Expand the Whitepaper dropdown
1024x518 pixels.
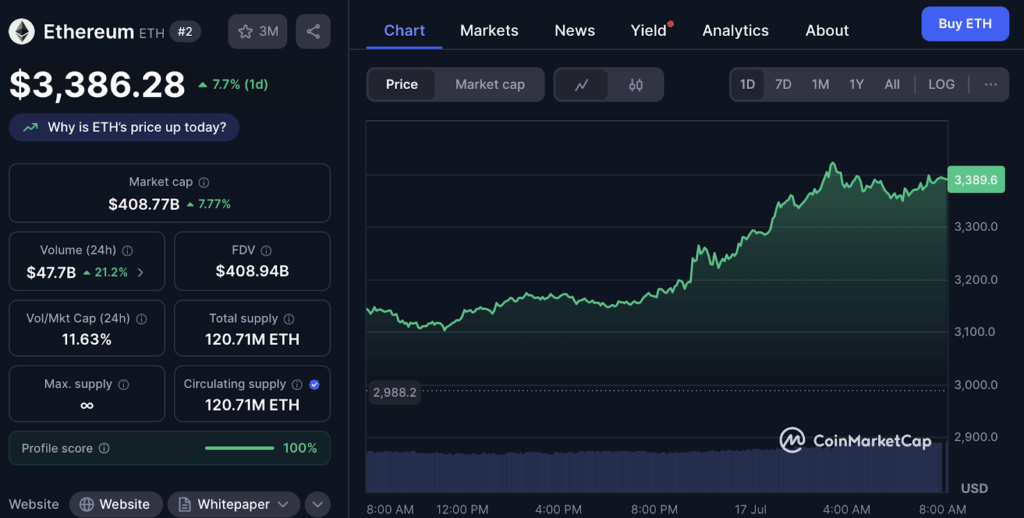233,504
